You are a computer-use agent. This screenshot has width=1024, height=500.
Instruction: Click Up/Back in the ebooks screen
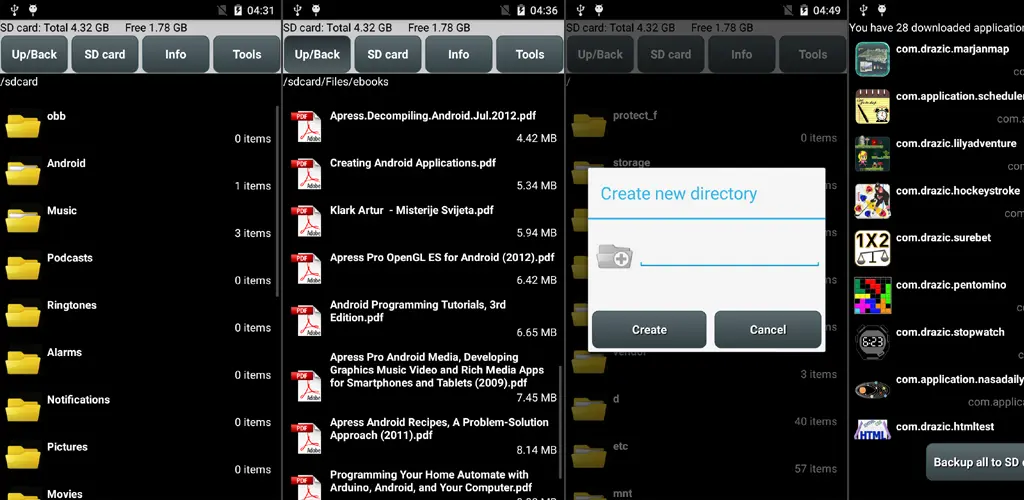(x=317, y=54)
